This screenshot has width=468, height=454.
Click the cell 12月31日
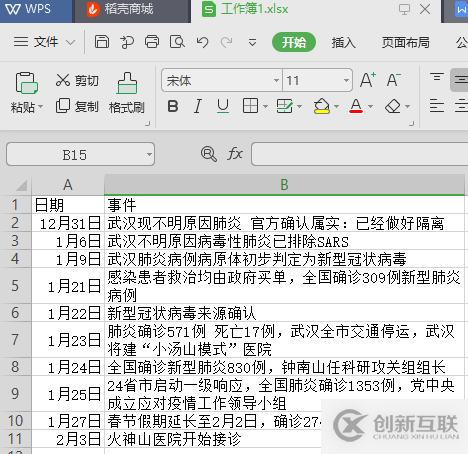click(68, 223)
